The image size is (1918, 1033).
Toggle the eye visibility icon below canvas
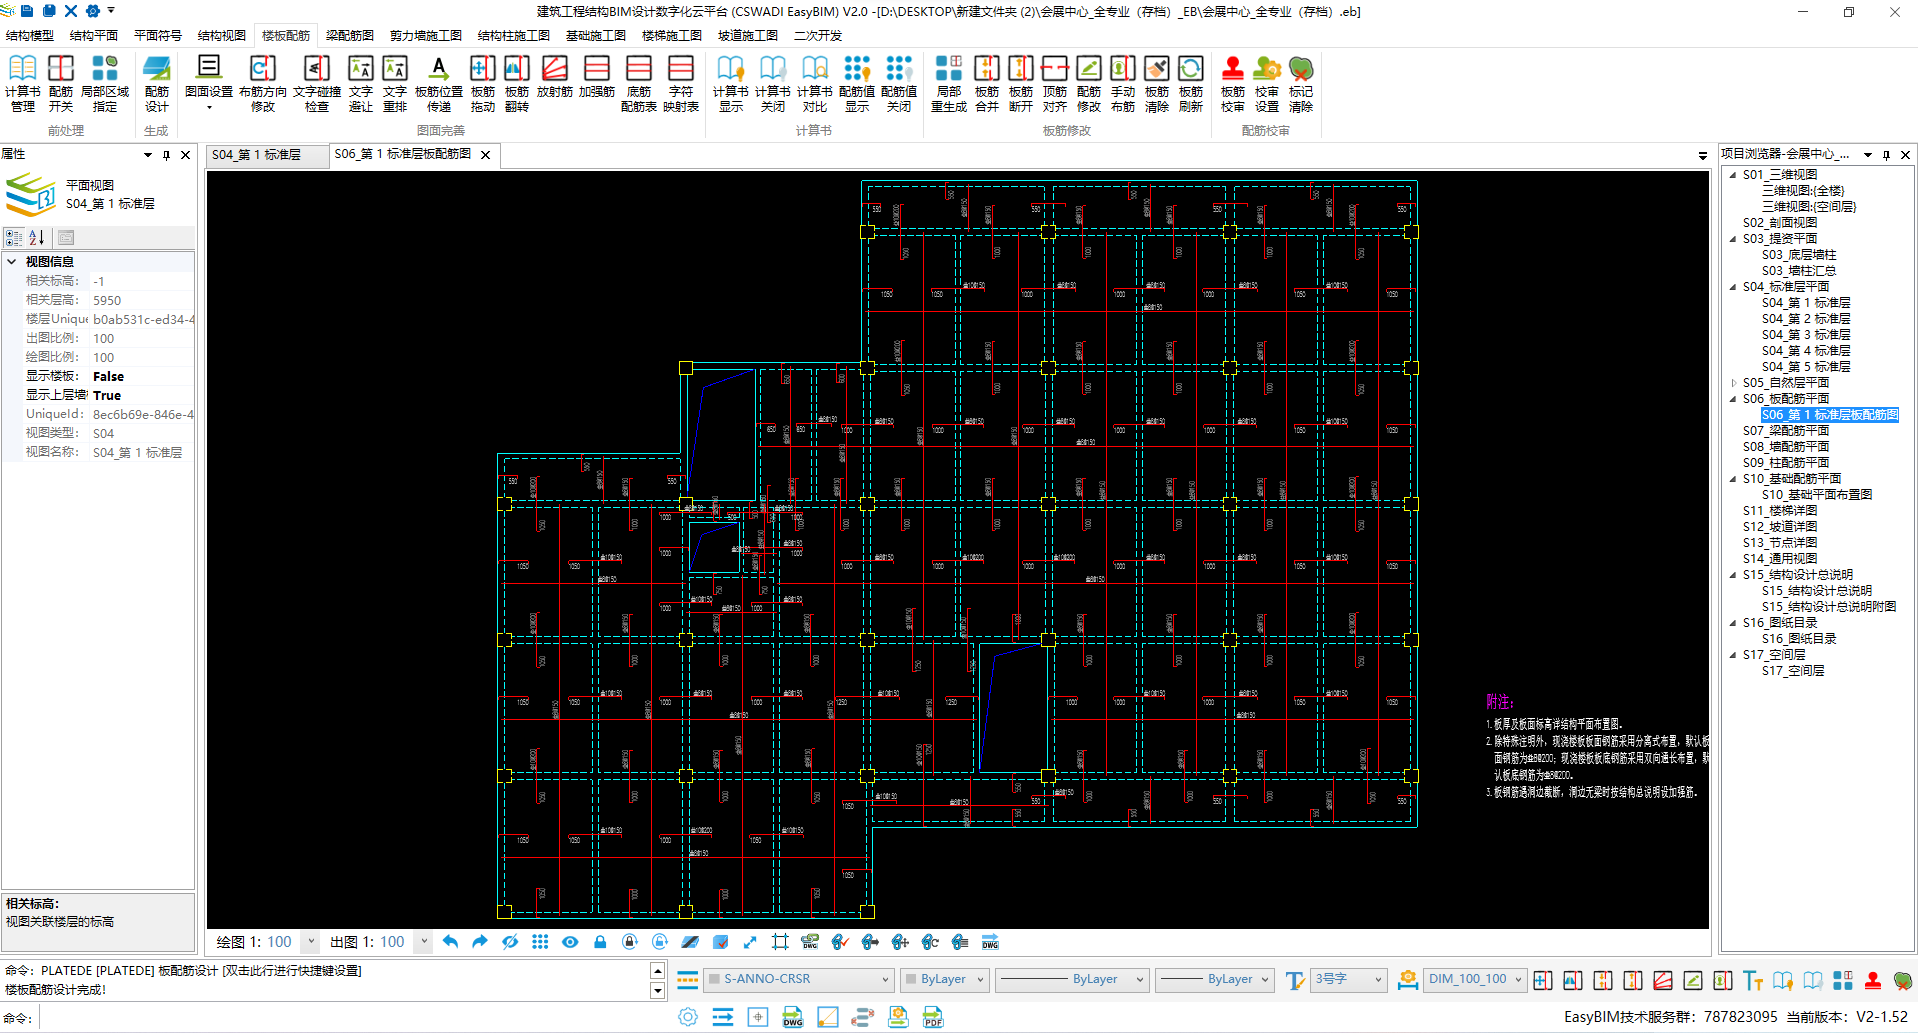tap(570, 942)
